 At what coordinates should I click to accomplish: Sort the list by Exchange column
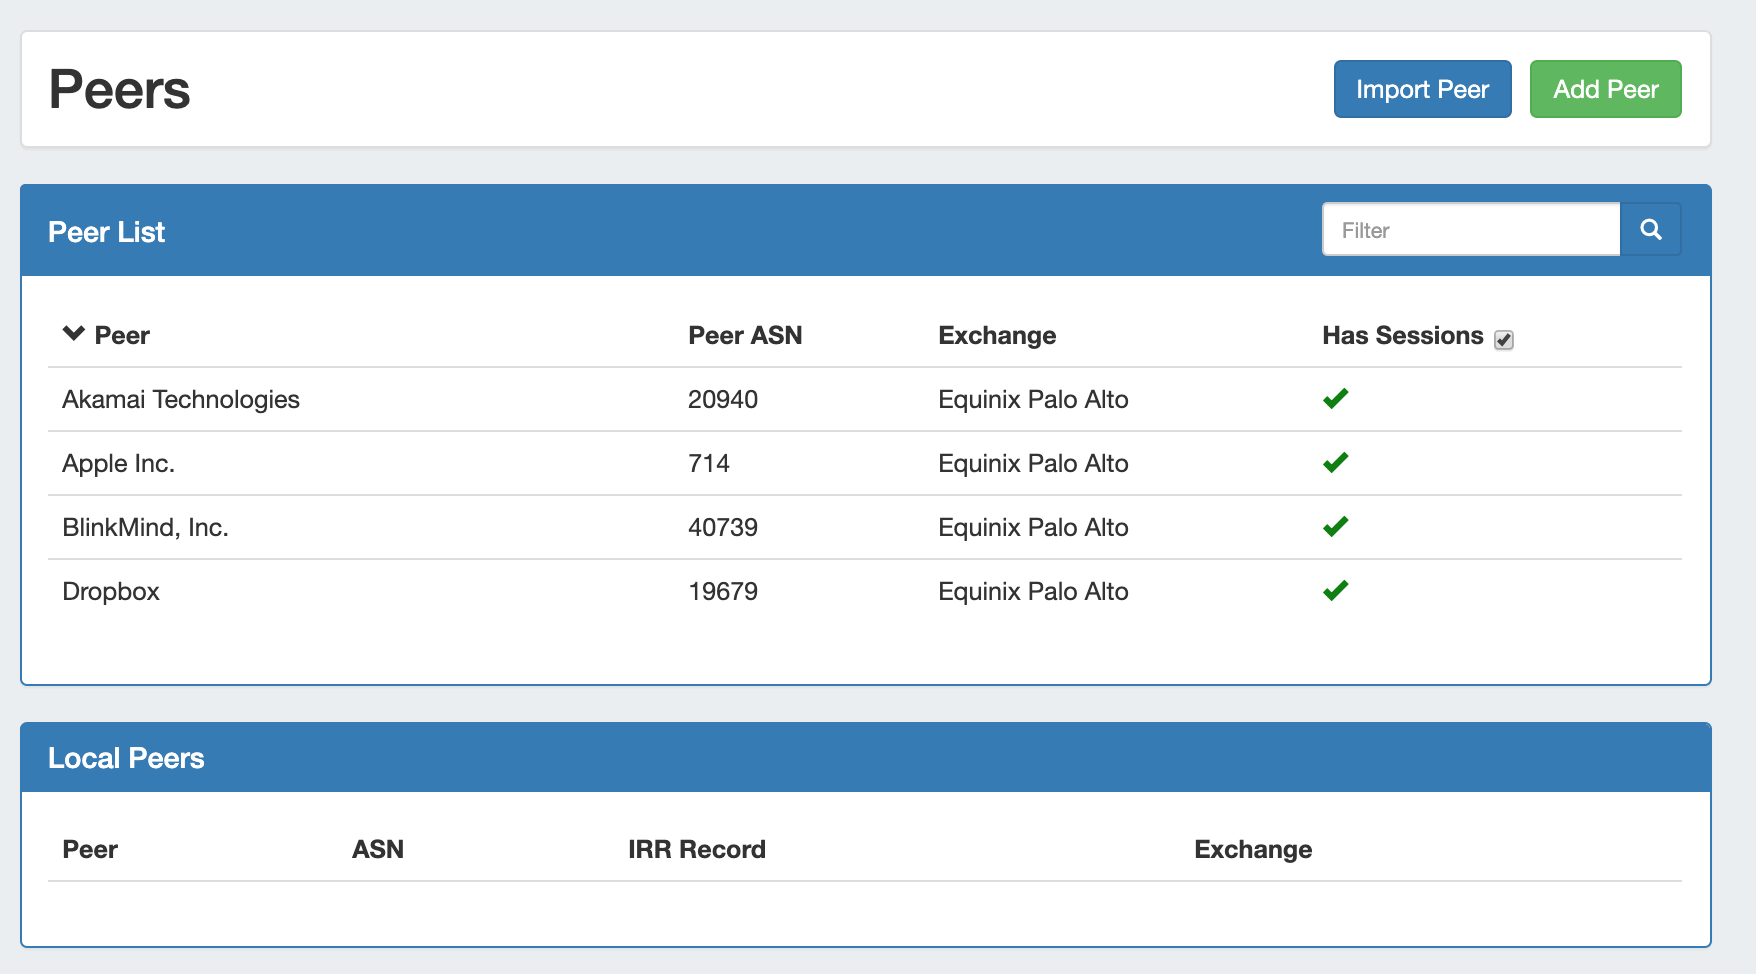point(996,336)
